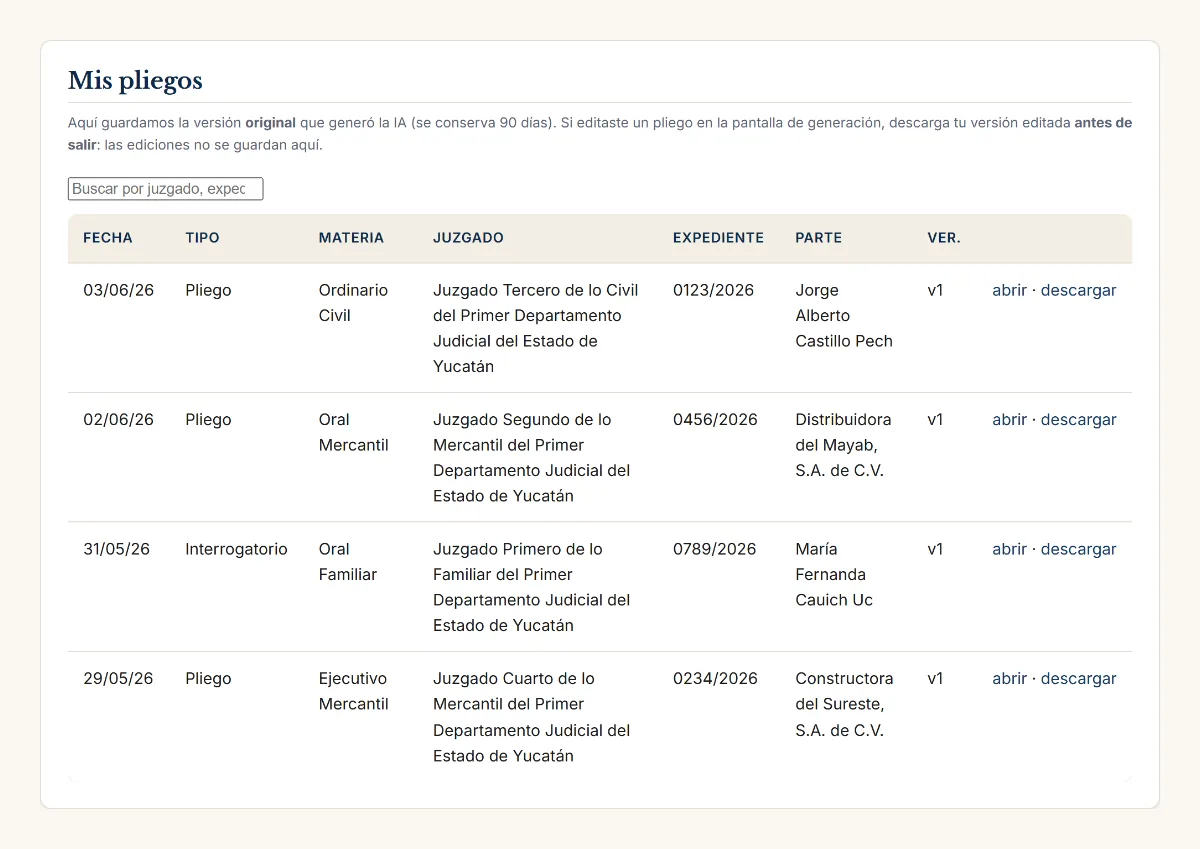
Task: Click party 'Distribuidora del Mayab, S.A. de C.V.'
Action: tap(843, 445)
